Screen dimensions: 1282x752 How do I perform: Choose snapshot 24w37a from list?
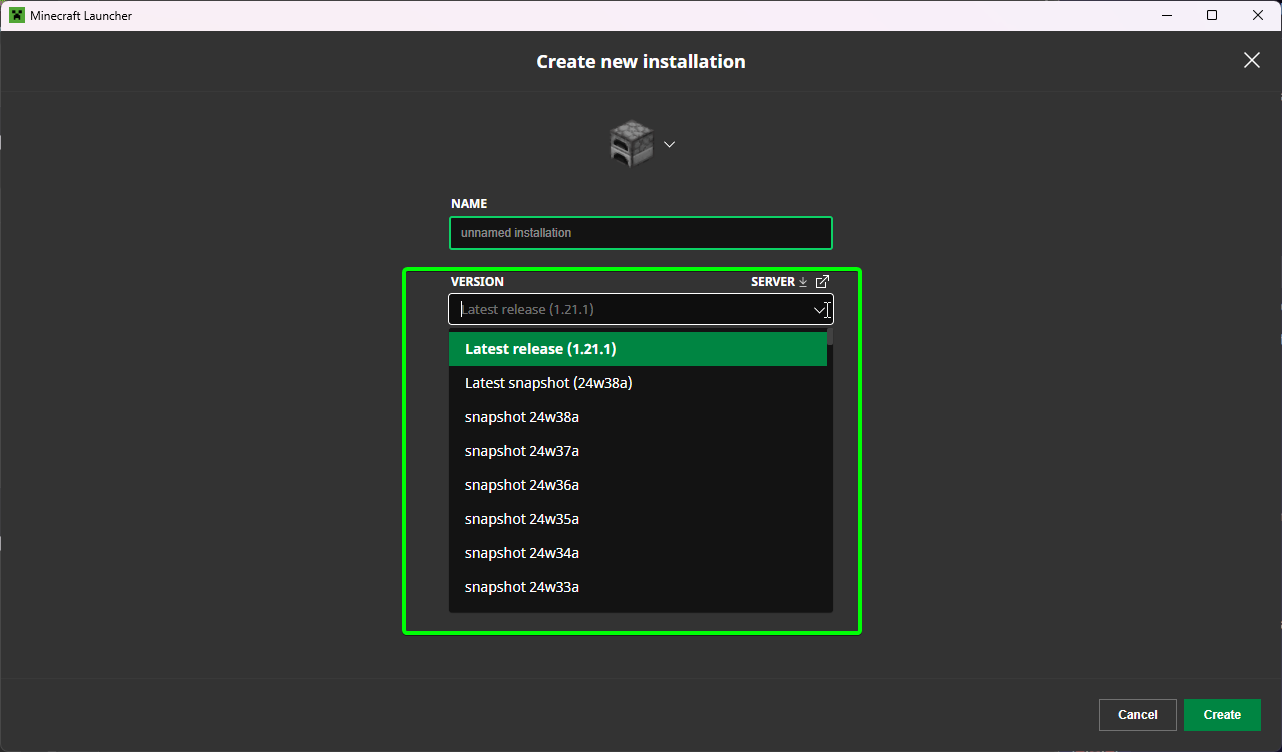click(x=638, y=451)
